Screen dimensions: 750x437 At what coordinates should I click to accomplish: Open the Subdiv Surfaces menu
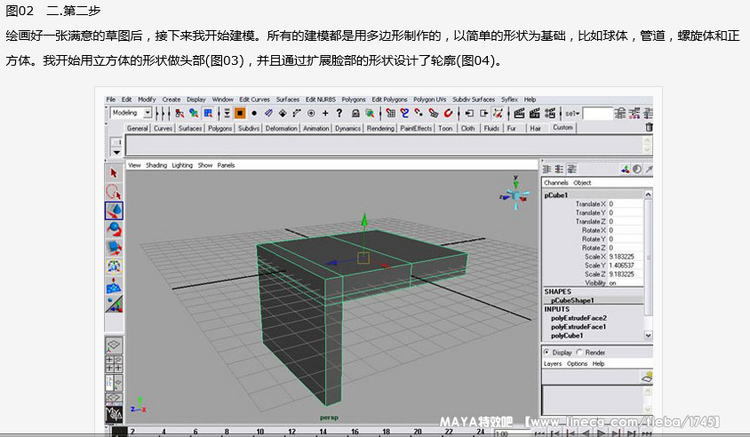point(474,99)
